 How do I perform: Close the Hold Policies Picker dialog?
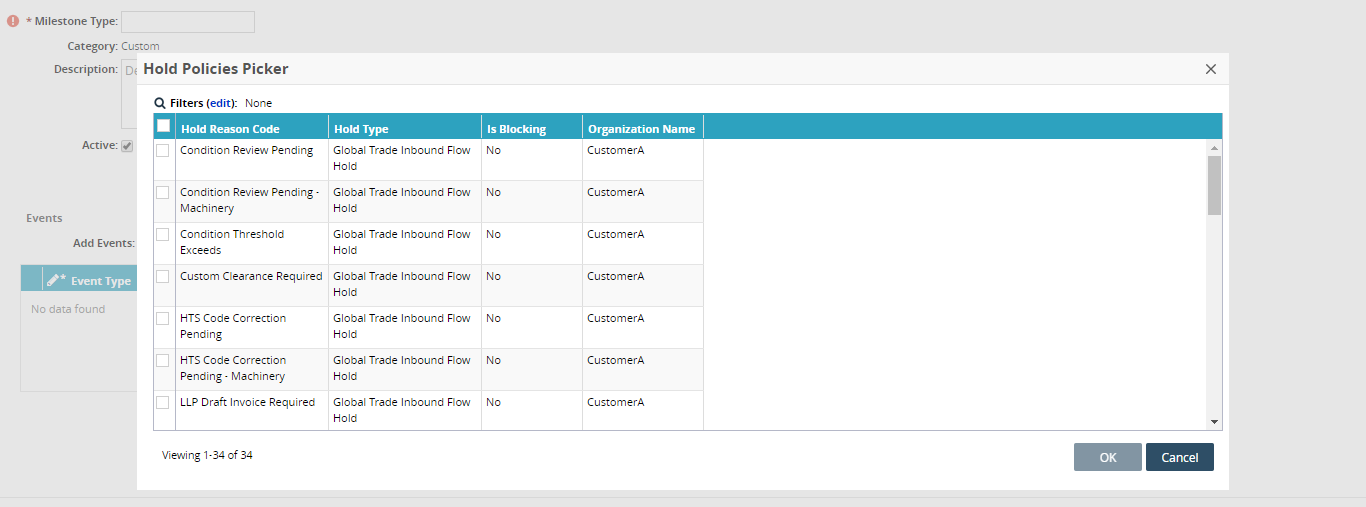pos(1210,69)
